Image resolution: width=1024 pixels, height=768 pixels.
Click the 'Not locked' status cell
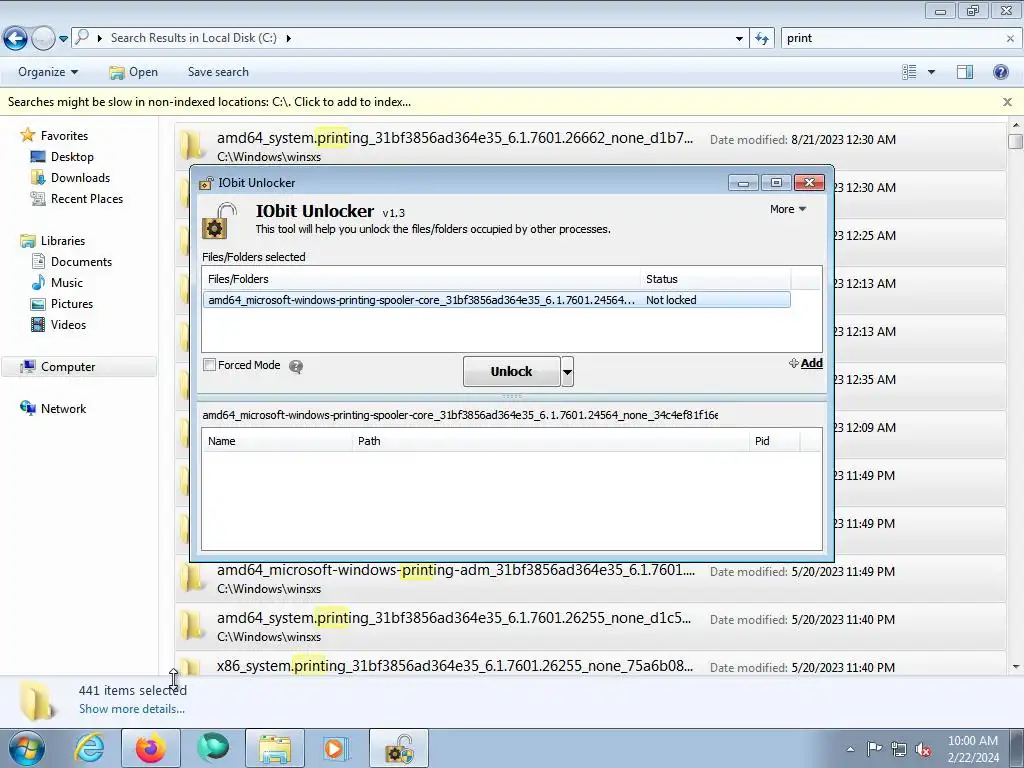671,300
